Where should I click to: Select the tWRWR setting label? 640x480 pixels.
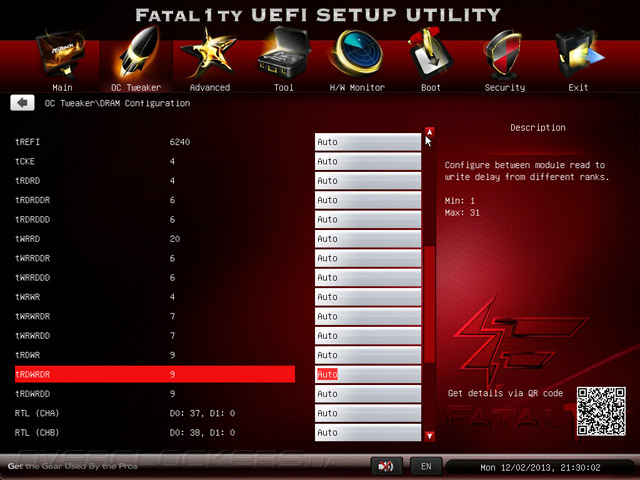pos(27,297)
